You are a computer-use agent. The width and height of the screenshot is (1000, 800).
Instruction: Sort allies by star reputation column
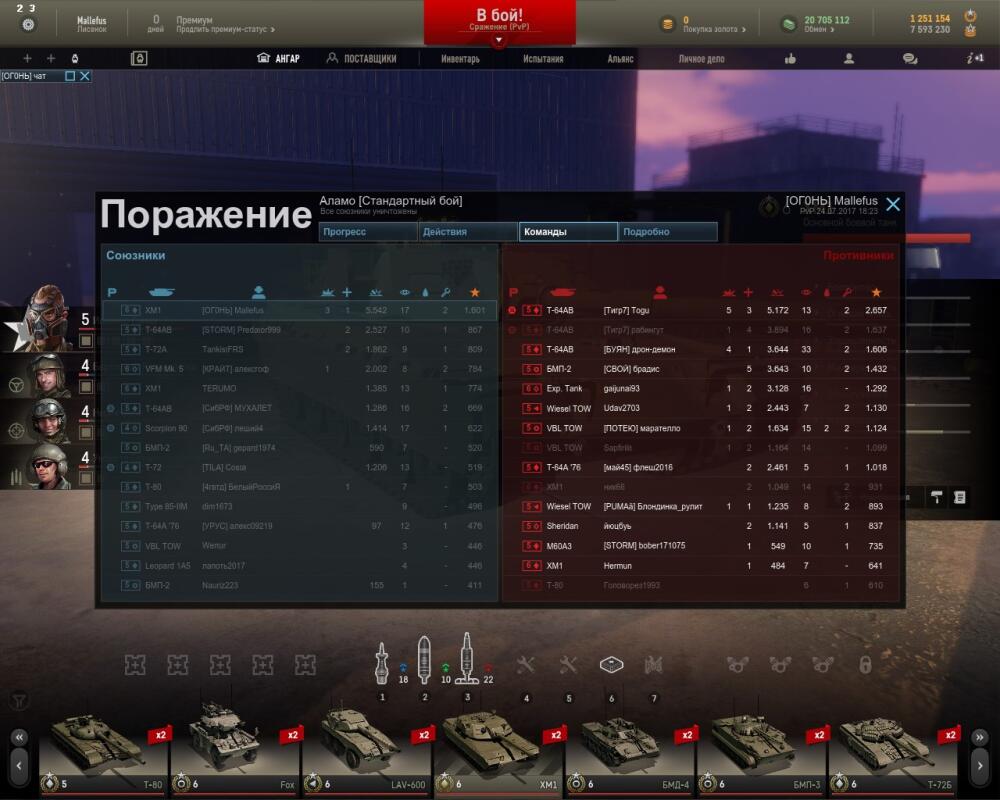pyautogui.click(x=474, y=292)
